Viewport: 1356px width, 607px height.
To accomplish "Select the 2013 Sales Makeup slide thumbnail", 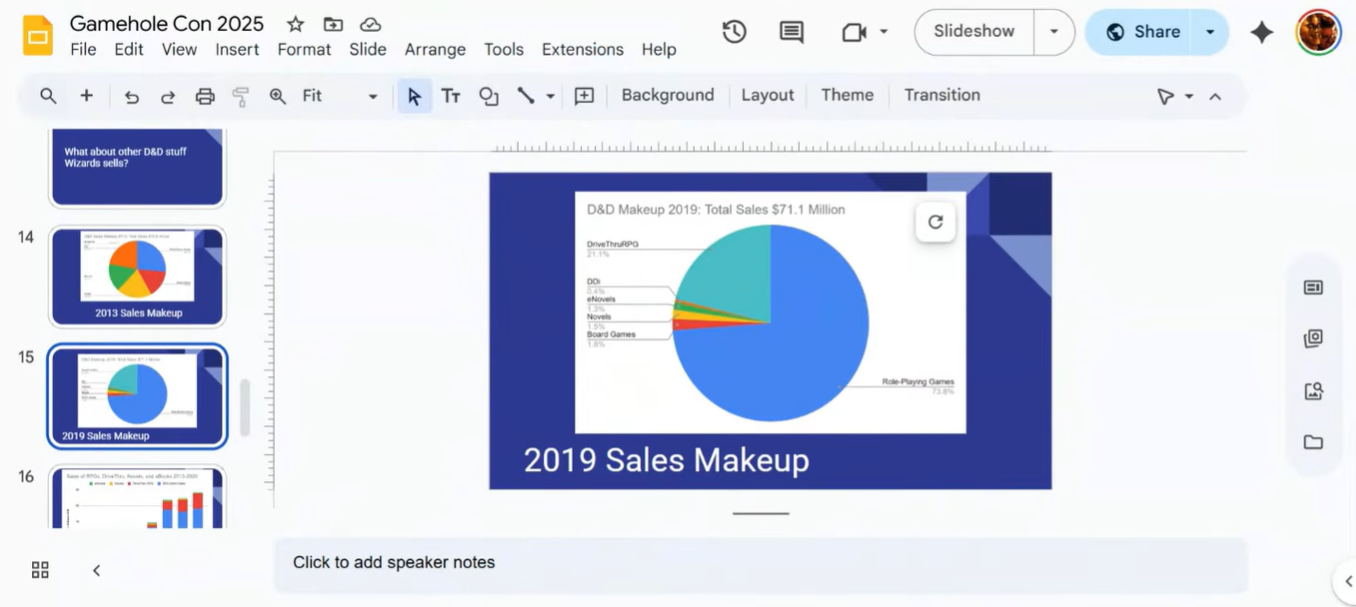I will (x=138, y=276).
